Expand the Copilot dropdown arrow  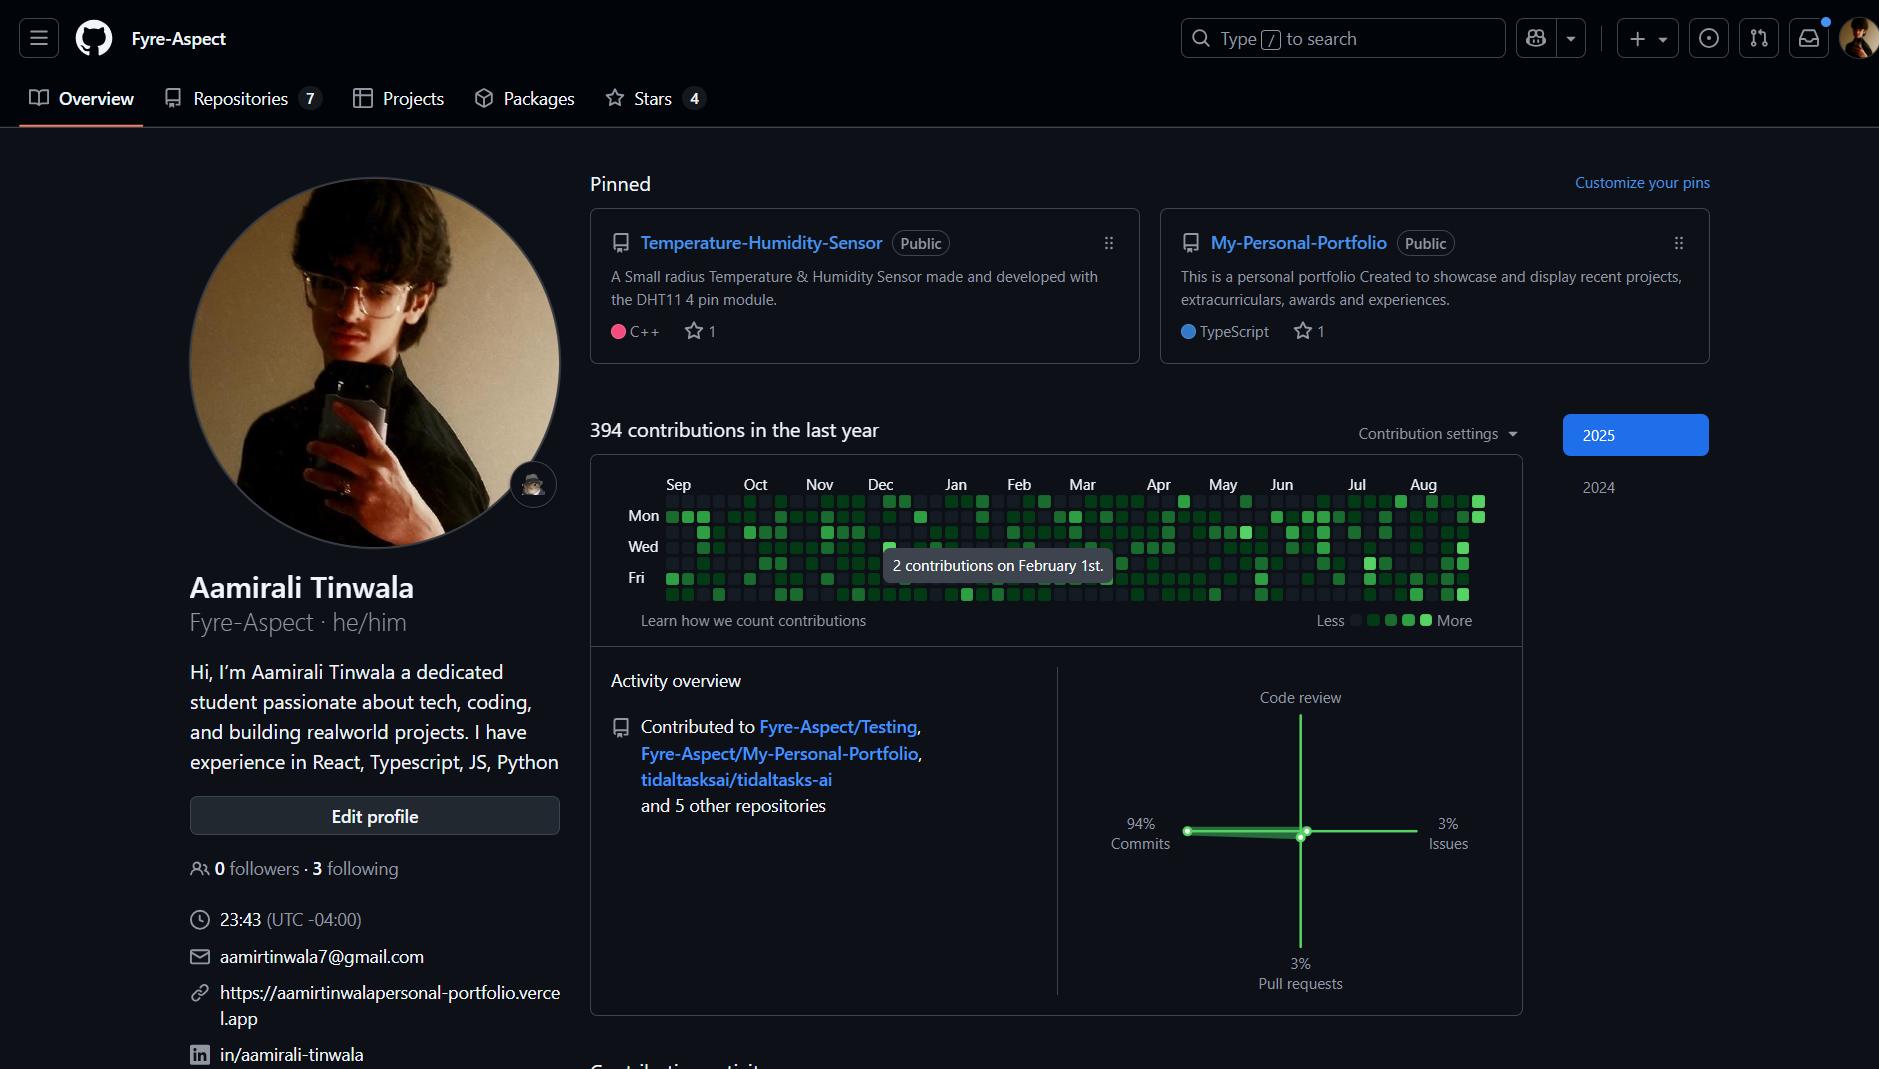point(1571,38)
